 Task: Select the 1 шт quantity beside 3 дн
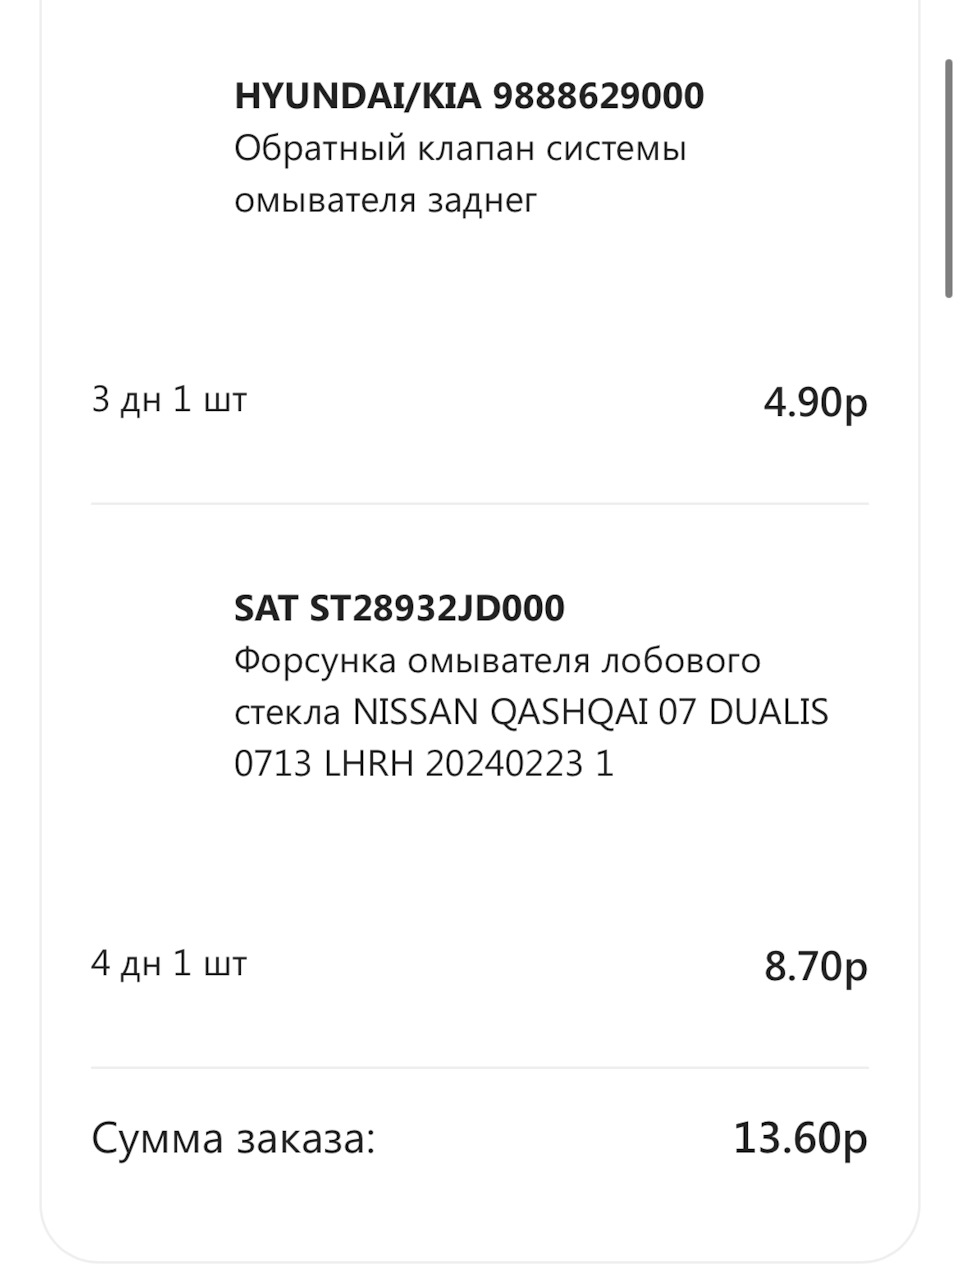pos(210,400)
